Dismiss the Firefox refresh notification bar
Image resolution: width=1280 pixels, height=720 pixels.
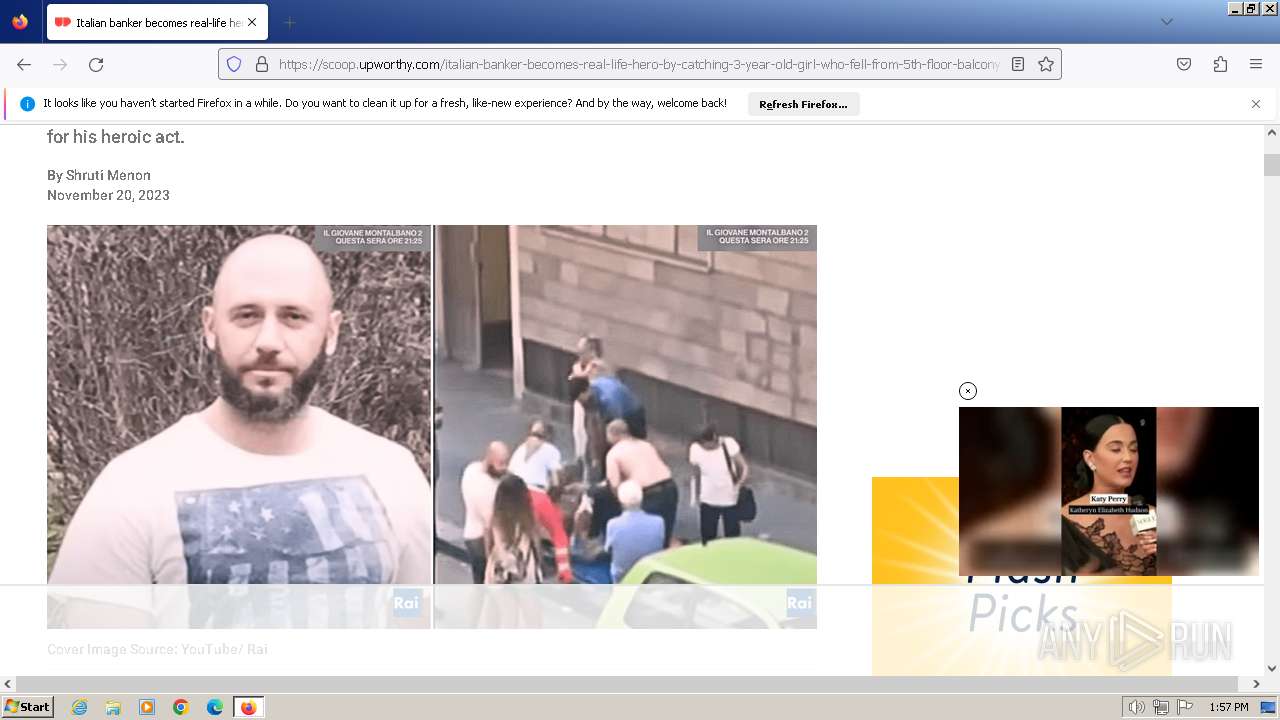(x=1256, y=104)
